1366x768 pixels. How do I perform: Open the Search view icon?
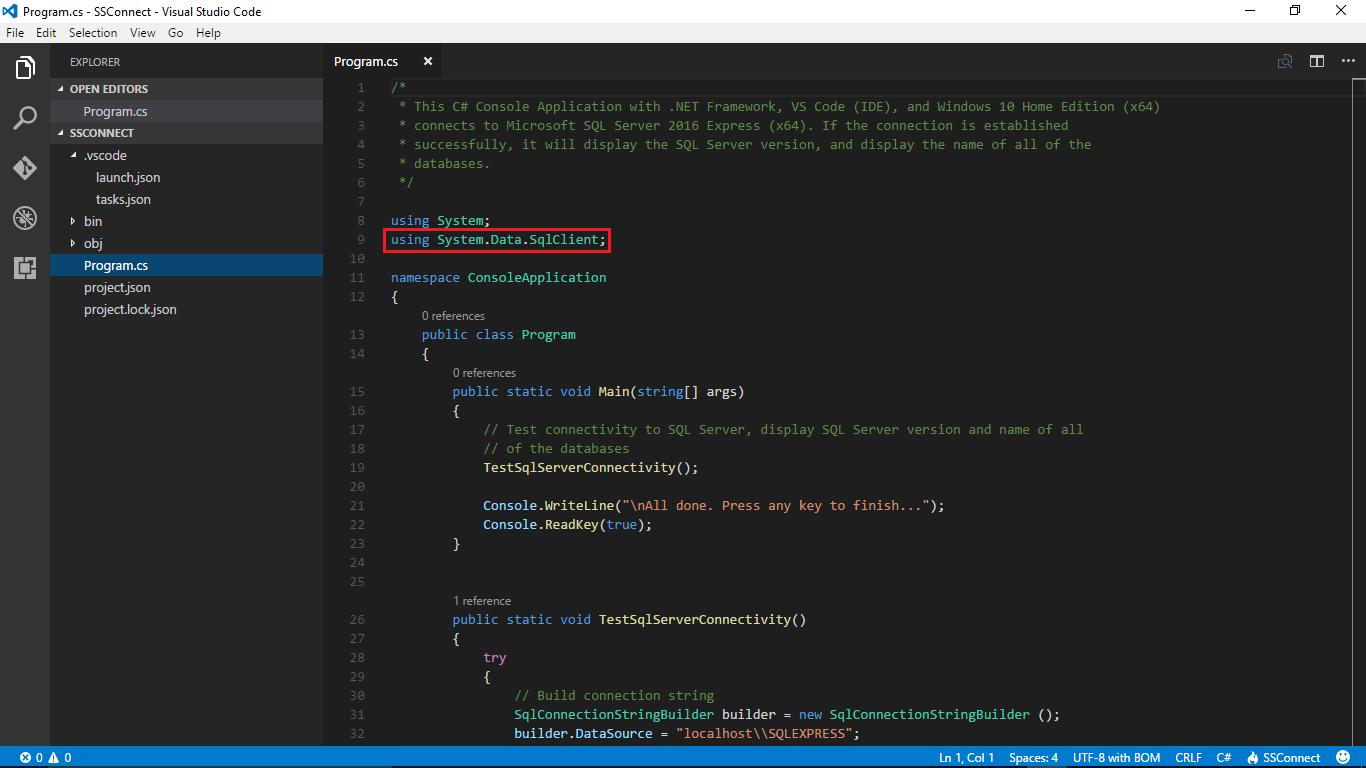pos(25,118)
